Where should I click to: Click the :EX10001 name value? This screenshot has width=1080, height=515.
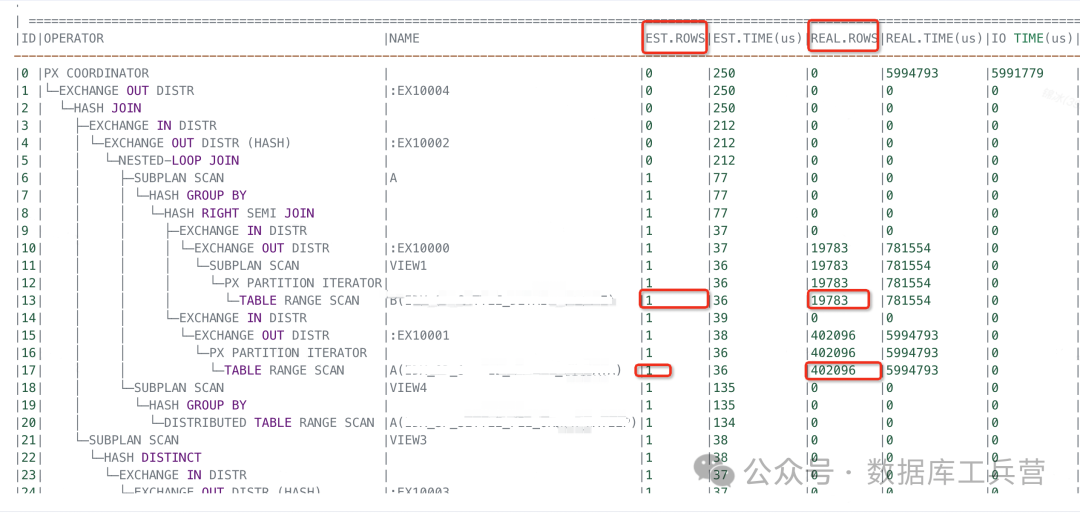pyautogui.click(x=419, y=335)
